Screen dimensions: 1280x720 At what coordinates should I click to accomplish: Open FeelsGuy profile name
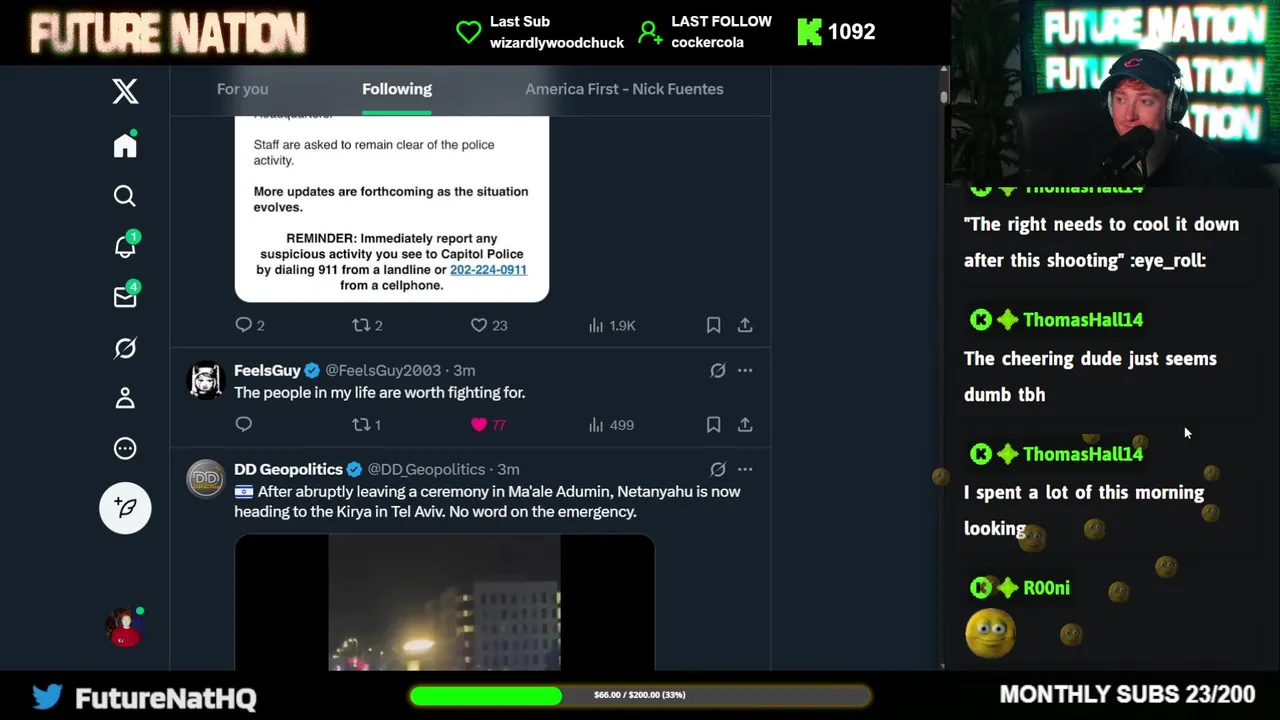pos(267,370)
